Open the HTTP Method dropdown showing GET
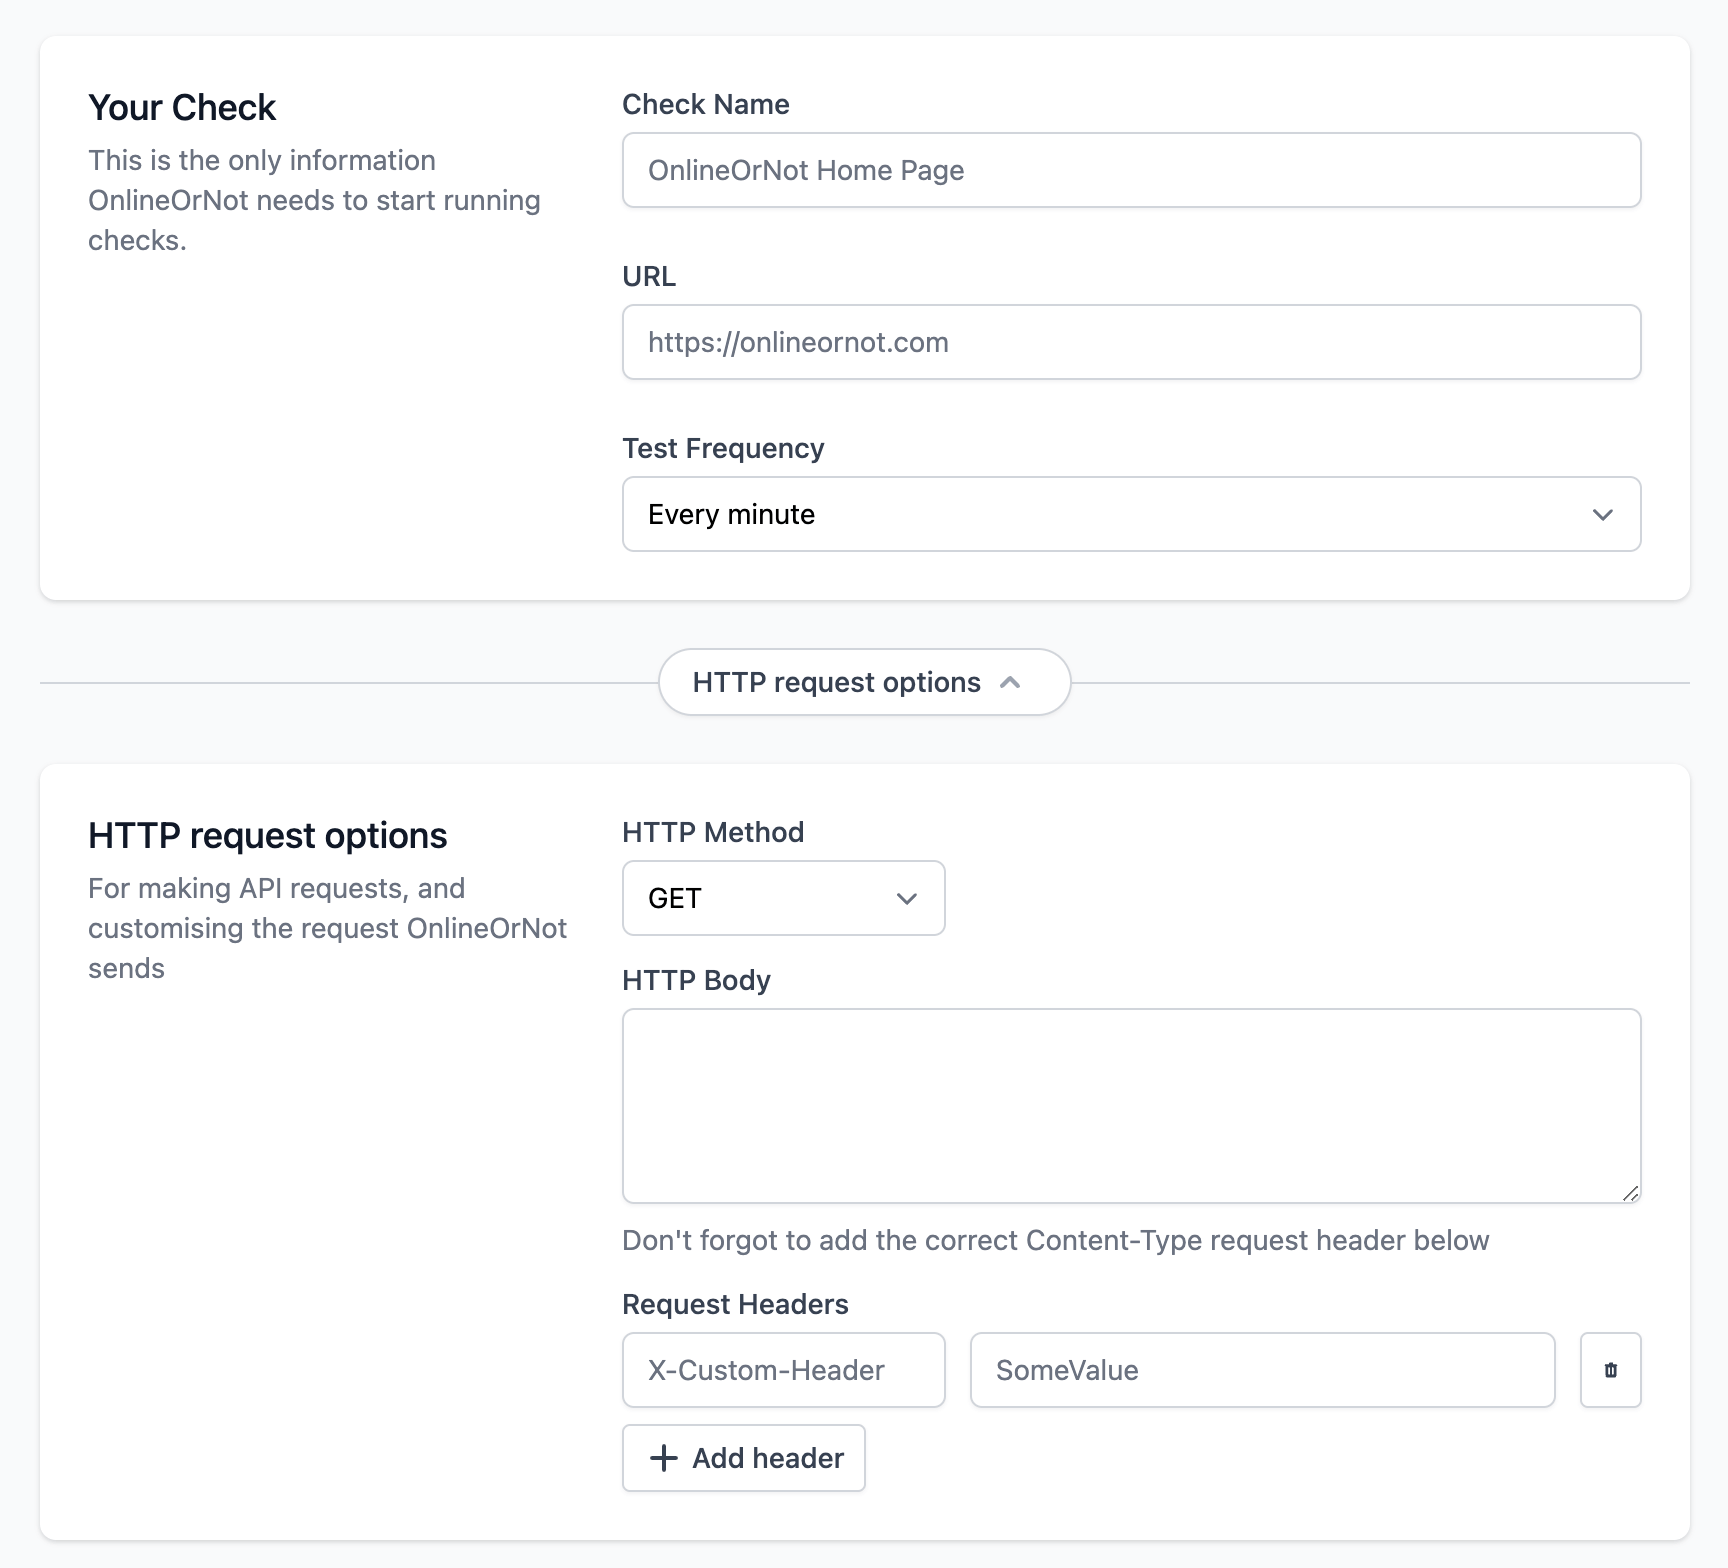The image size is (1728, 1568). (783, 898)
